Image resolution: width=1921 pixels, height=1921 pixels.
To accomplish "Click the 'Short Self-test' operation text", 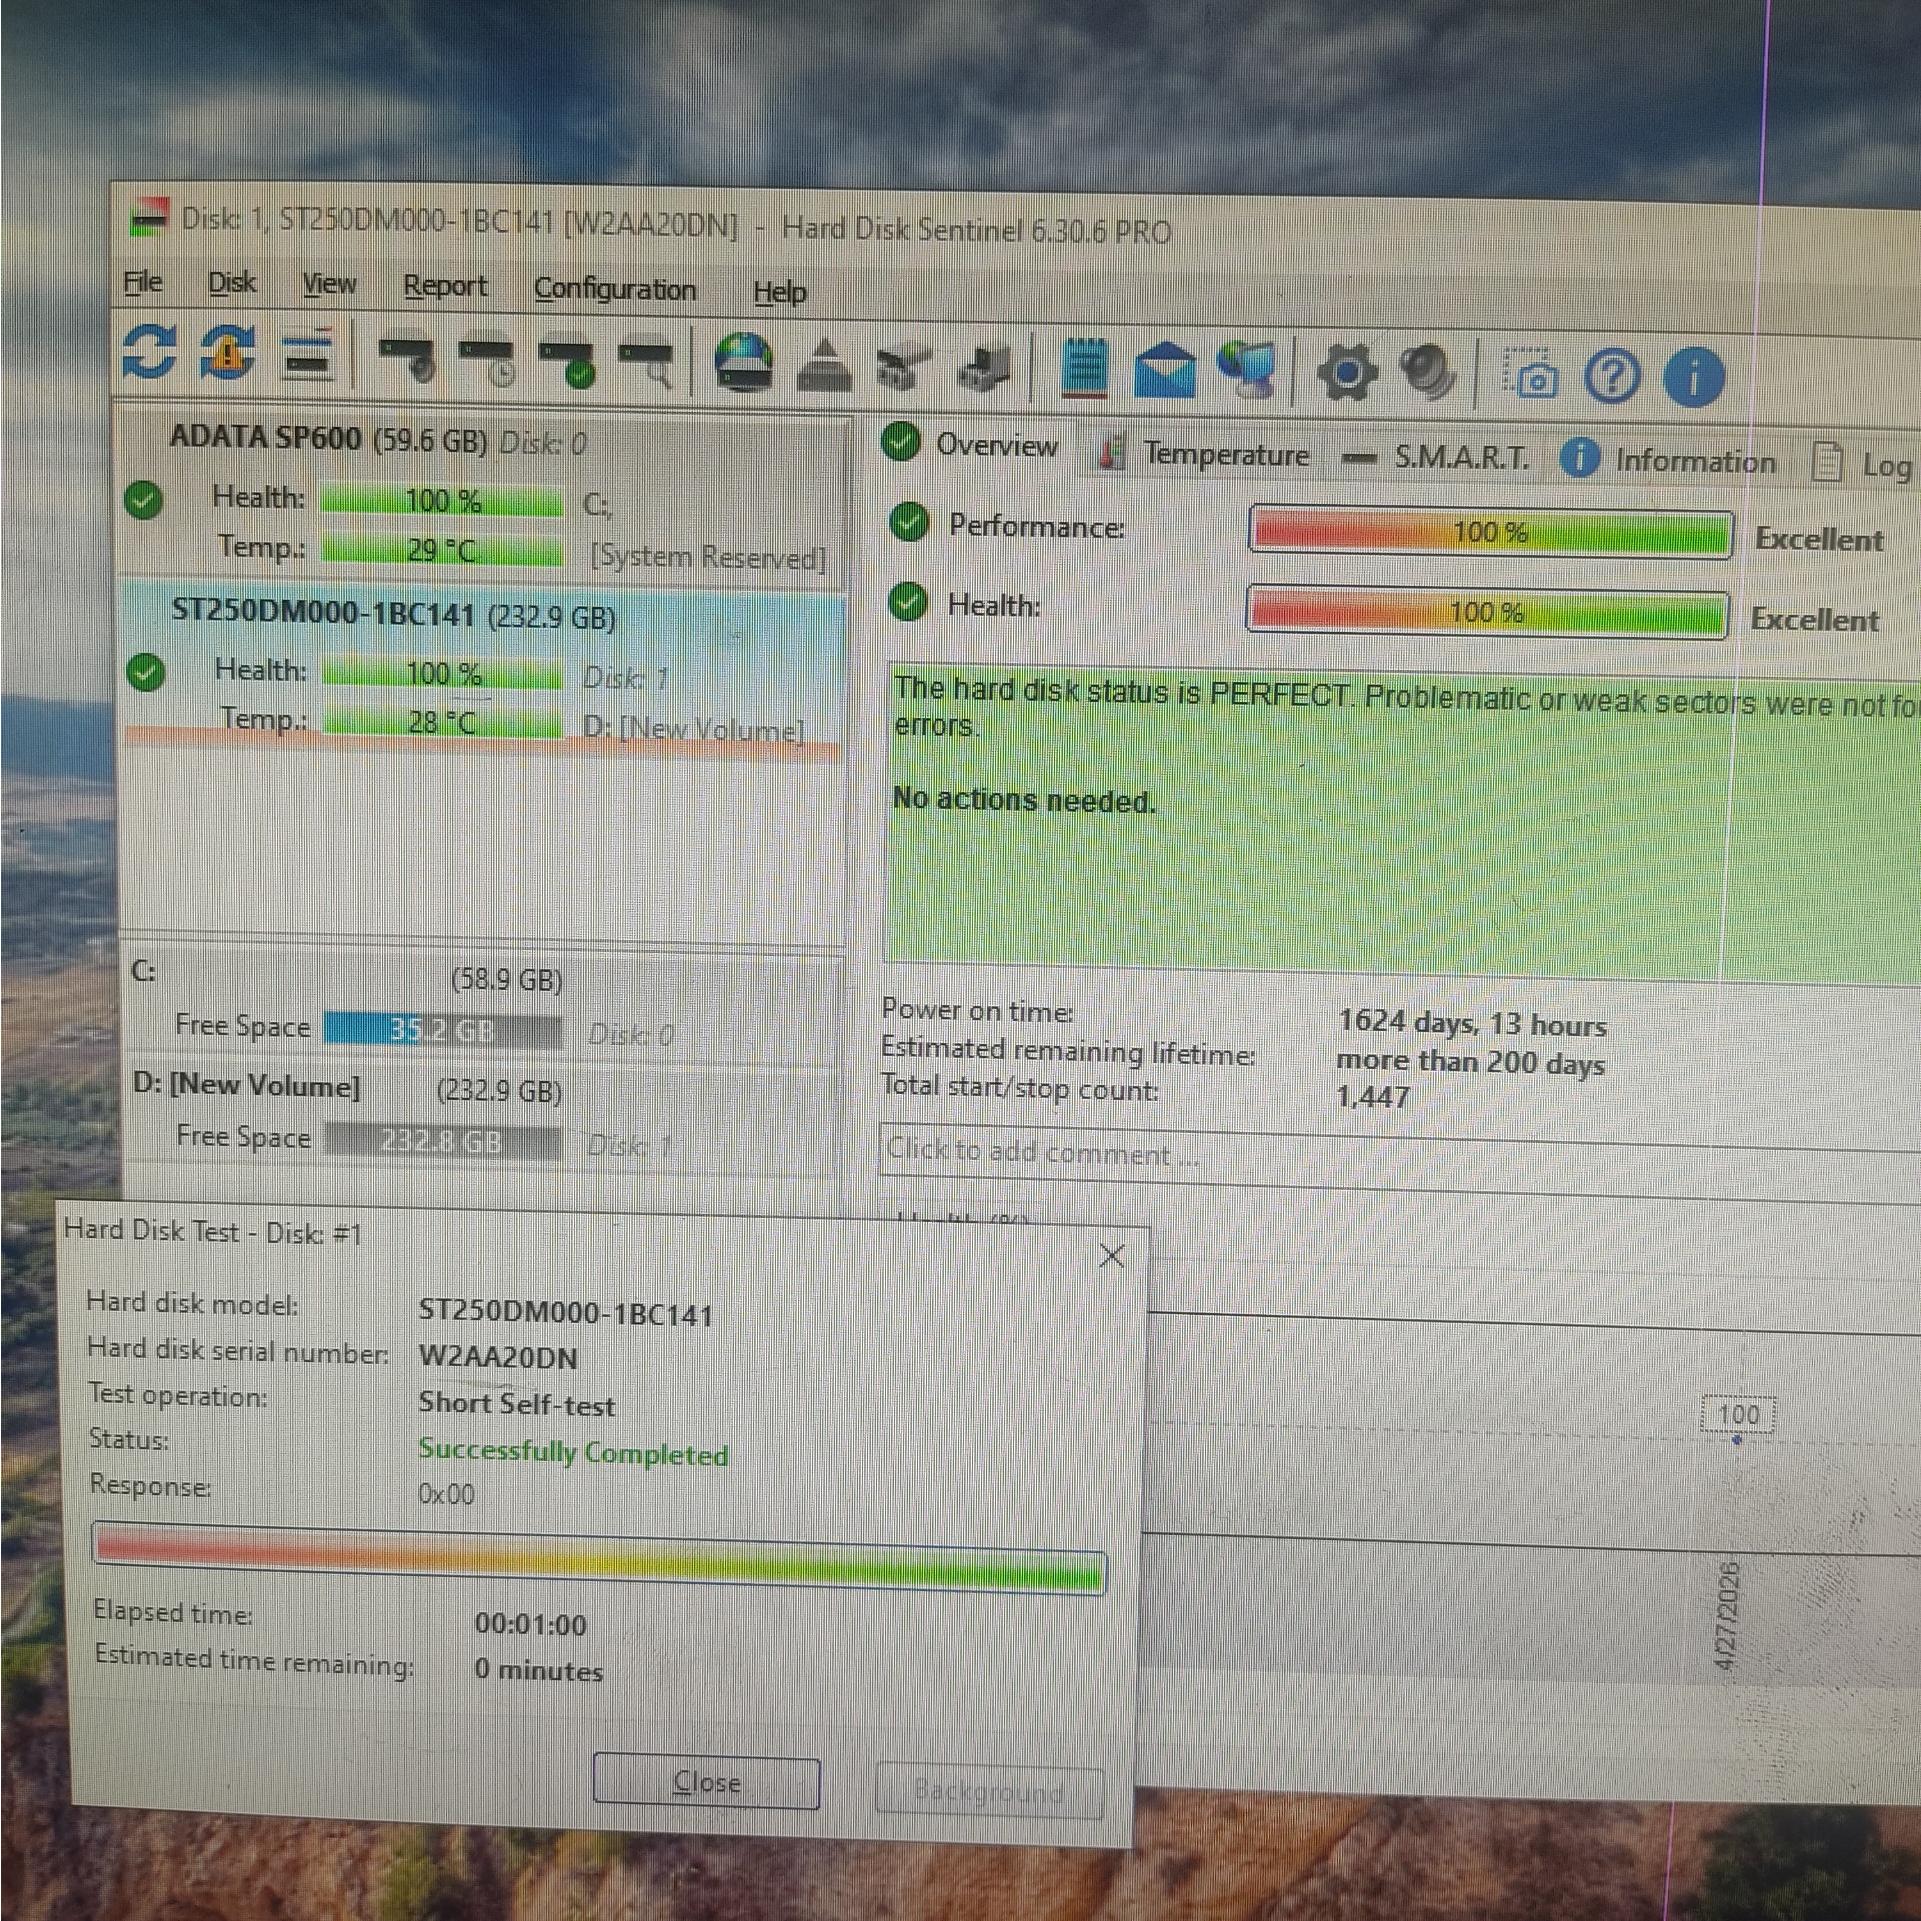I will (517, 1404).
